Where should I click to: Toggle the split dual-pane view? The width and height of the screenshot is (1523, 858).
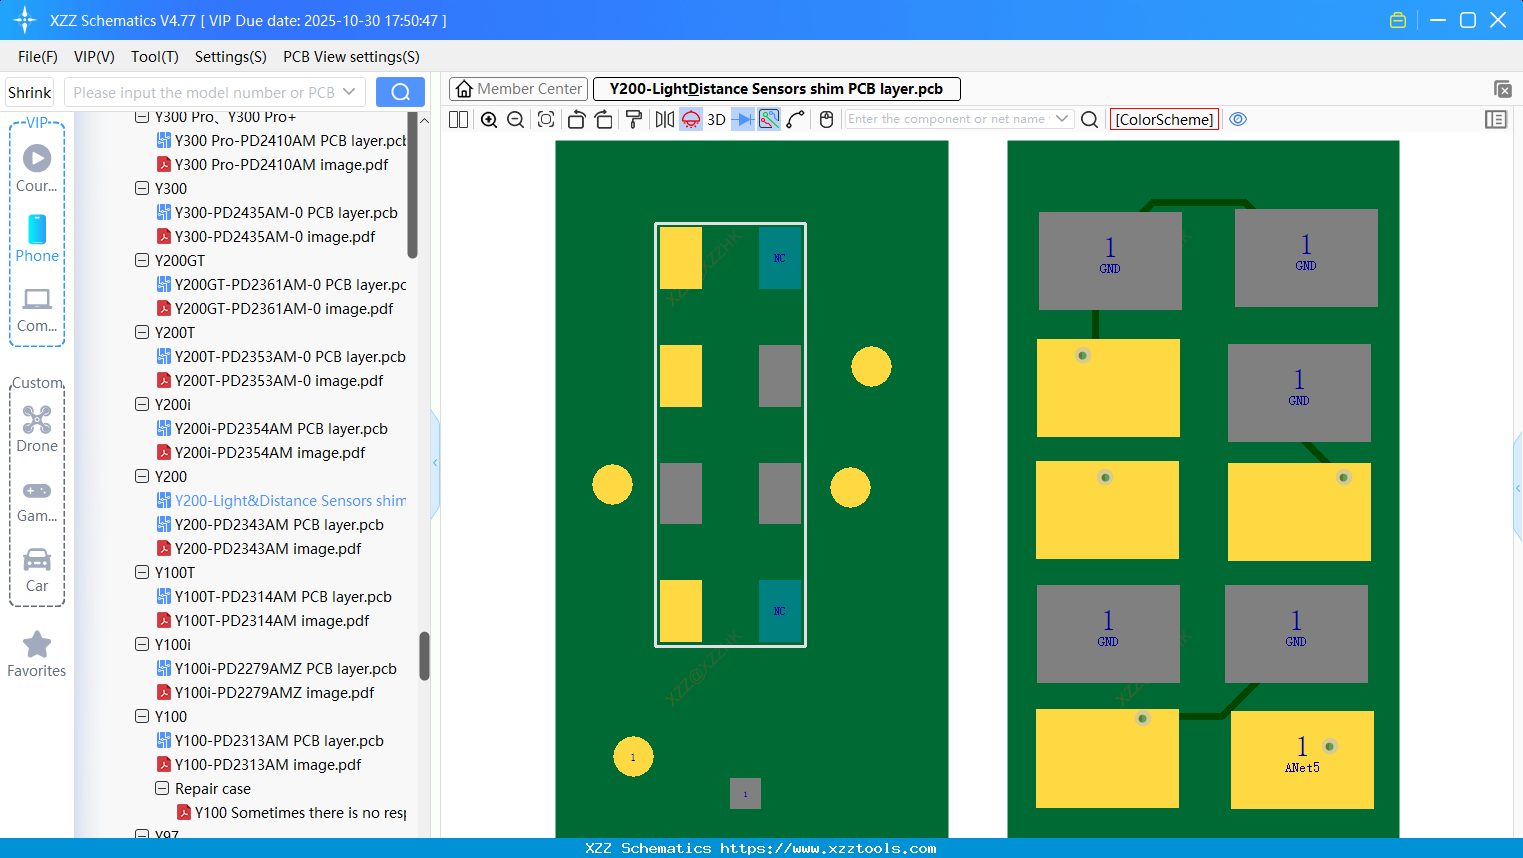tap(458, 119)
